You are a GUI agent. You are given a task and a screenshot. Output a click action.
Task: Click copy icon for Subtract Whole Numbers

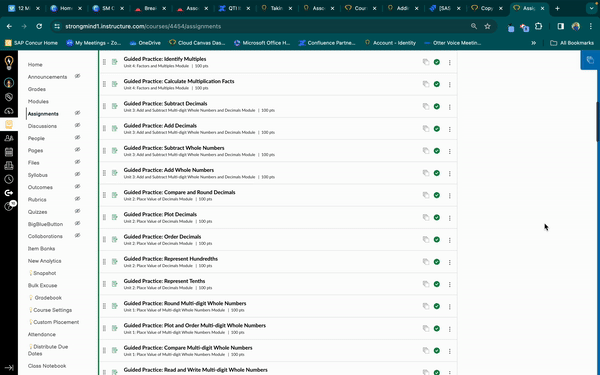pyautogui.click(x=426, y=151)
